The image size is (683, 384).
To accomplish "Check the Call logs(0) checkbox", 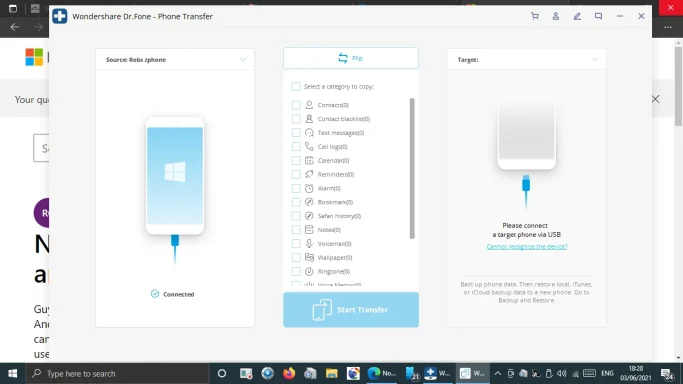I will click(x=296, y=147).
